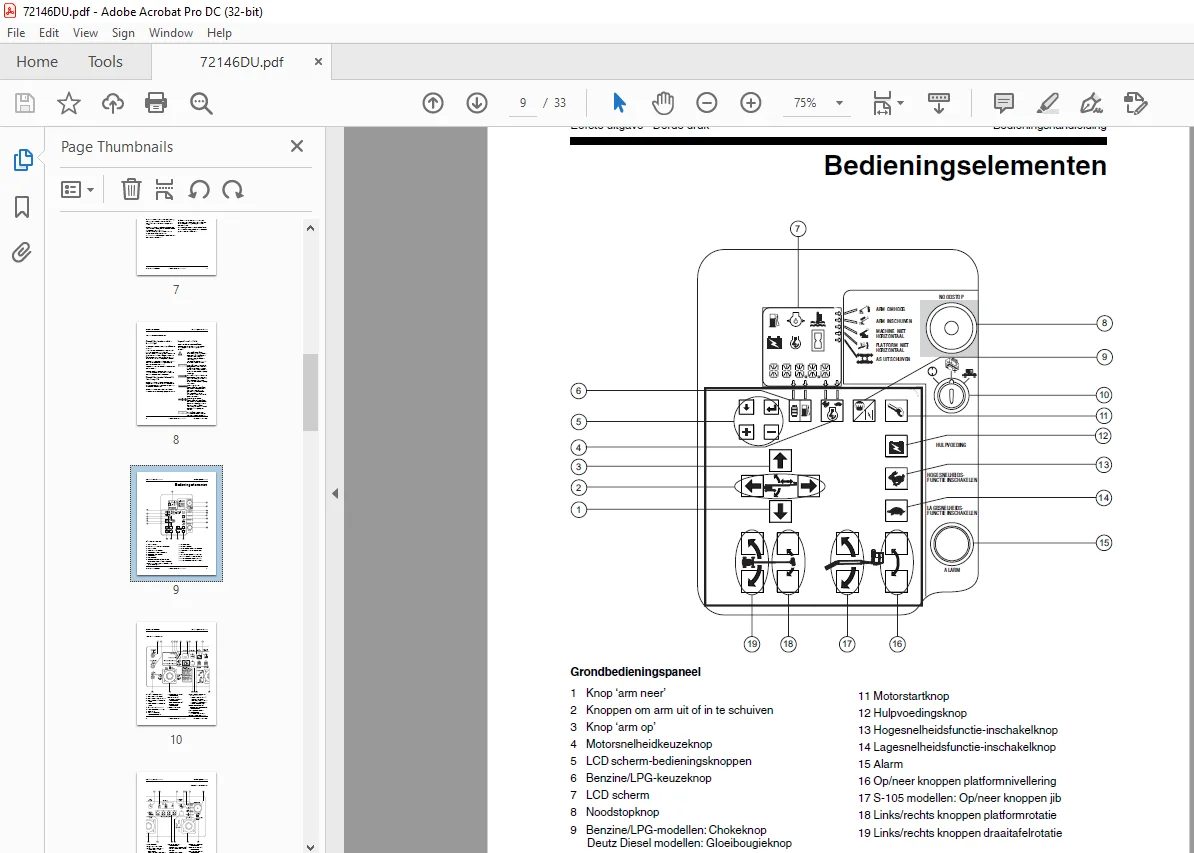Viewport: 1194px width, 853px height.
Task: Open Attachments paperclip panel
Action: (x=22, y=252)
